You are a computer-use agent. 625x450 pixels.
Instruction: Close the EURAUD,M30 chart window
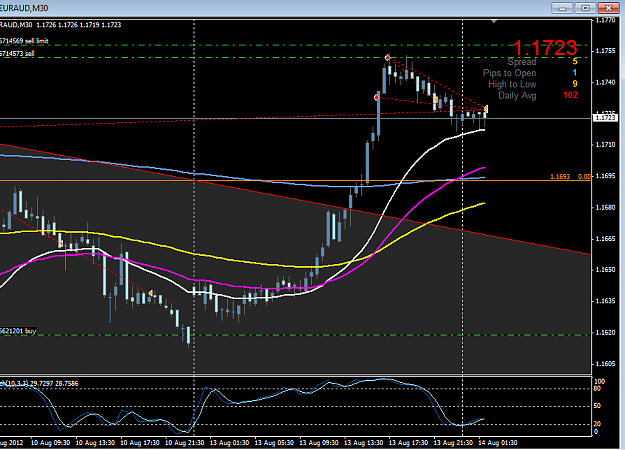(x=608, y=8)
